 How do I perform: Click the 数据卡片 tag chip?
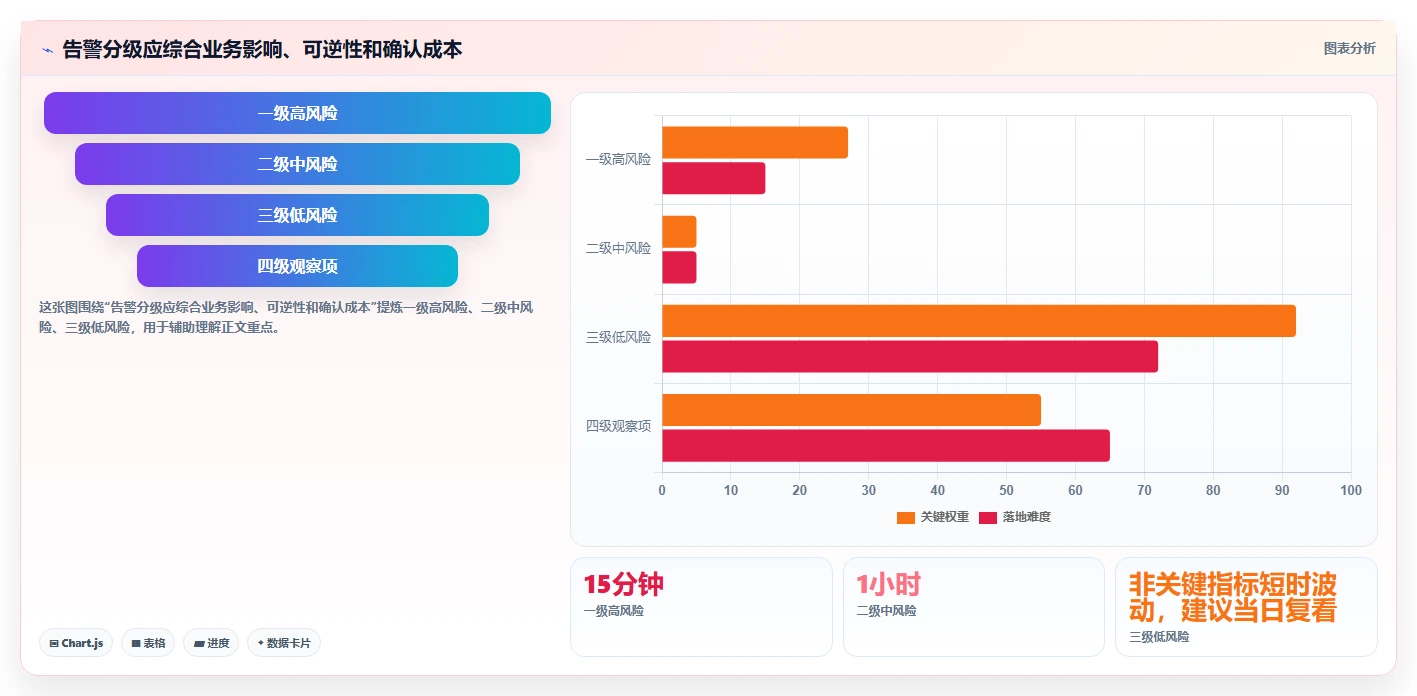[x=284, y=643]
